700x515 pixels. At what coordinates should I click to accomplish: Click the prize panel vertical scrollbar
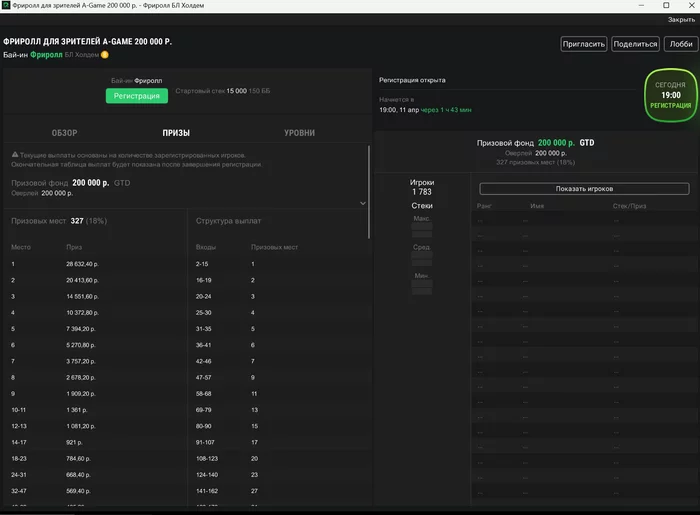[369, 192]
